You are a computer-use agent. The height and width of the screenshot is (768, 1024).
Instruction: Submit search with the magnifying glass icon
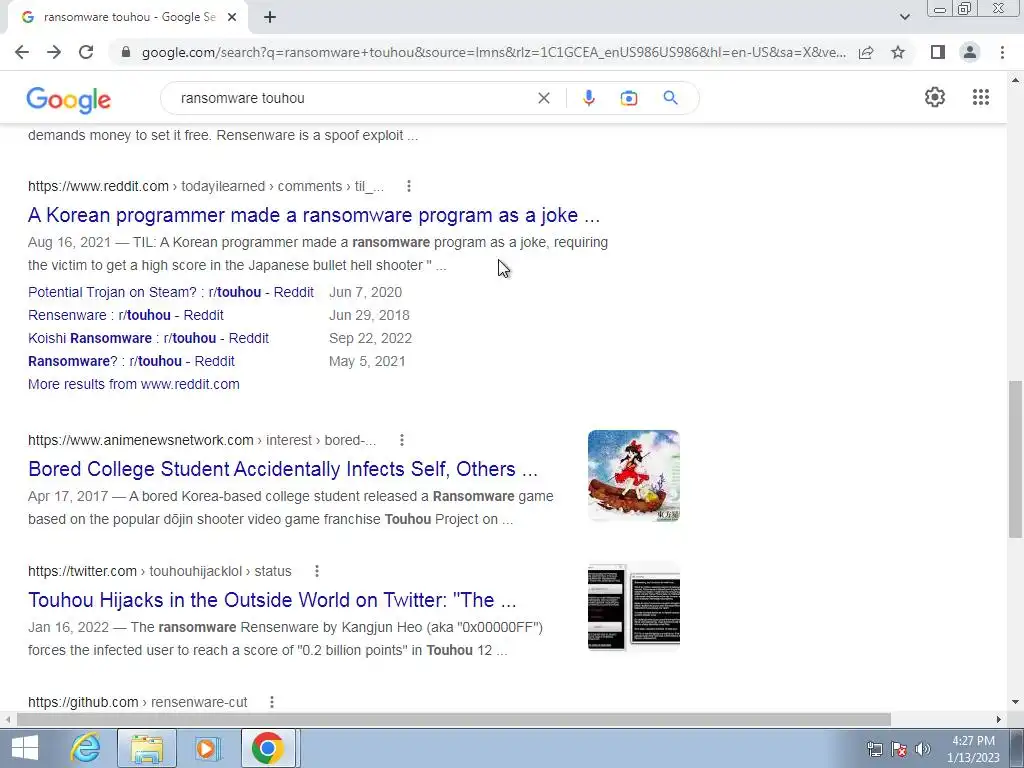tap(670, 98)
